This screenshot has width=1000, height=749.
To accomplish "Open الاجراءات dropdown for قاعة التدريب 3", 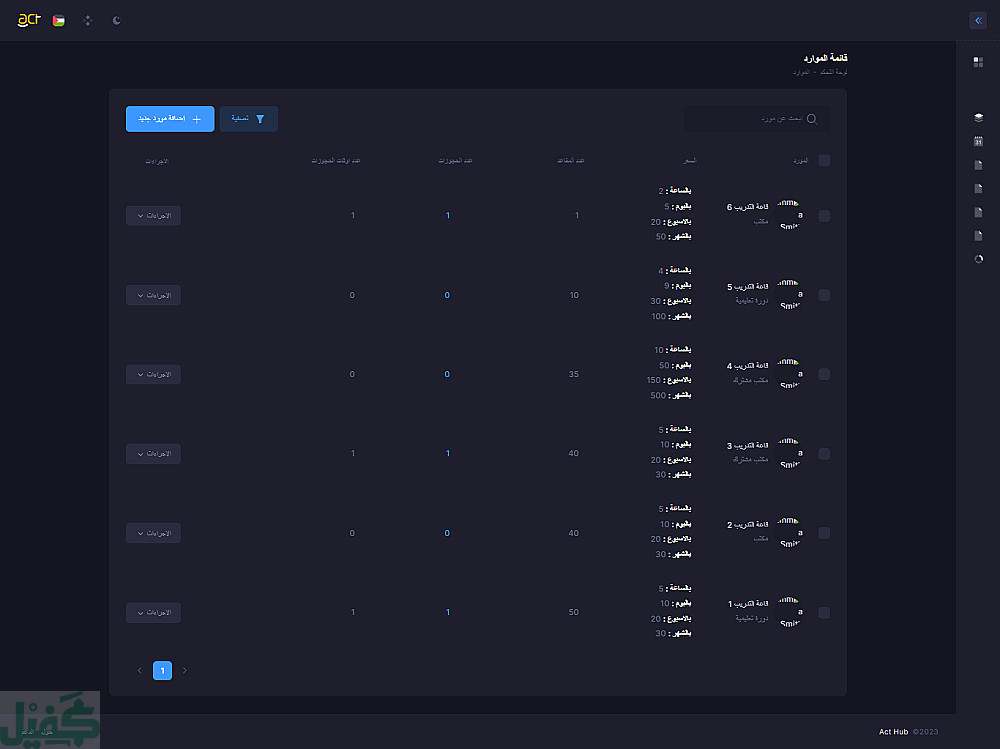I will 154,454.
